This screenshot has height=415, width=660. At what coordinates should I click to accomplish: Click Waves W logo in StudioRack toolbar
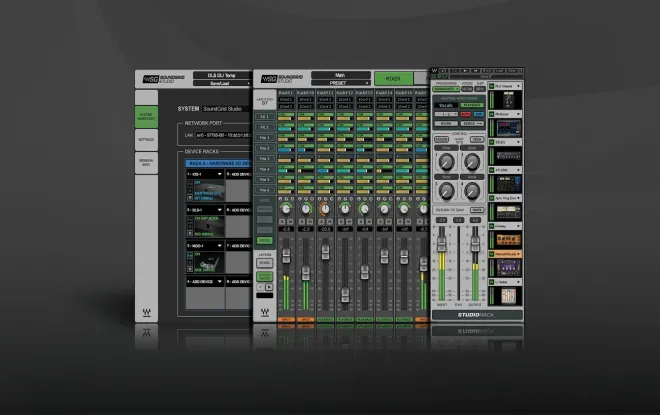click(435, 71)
